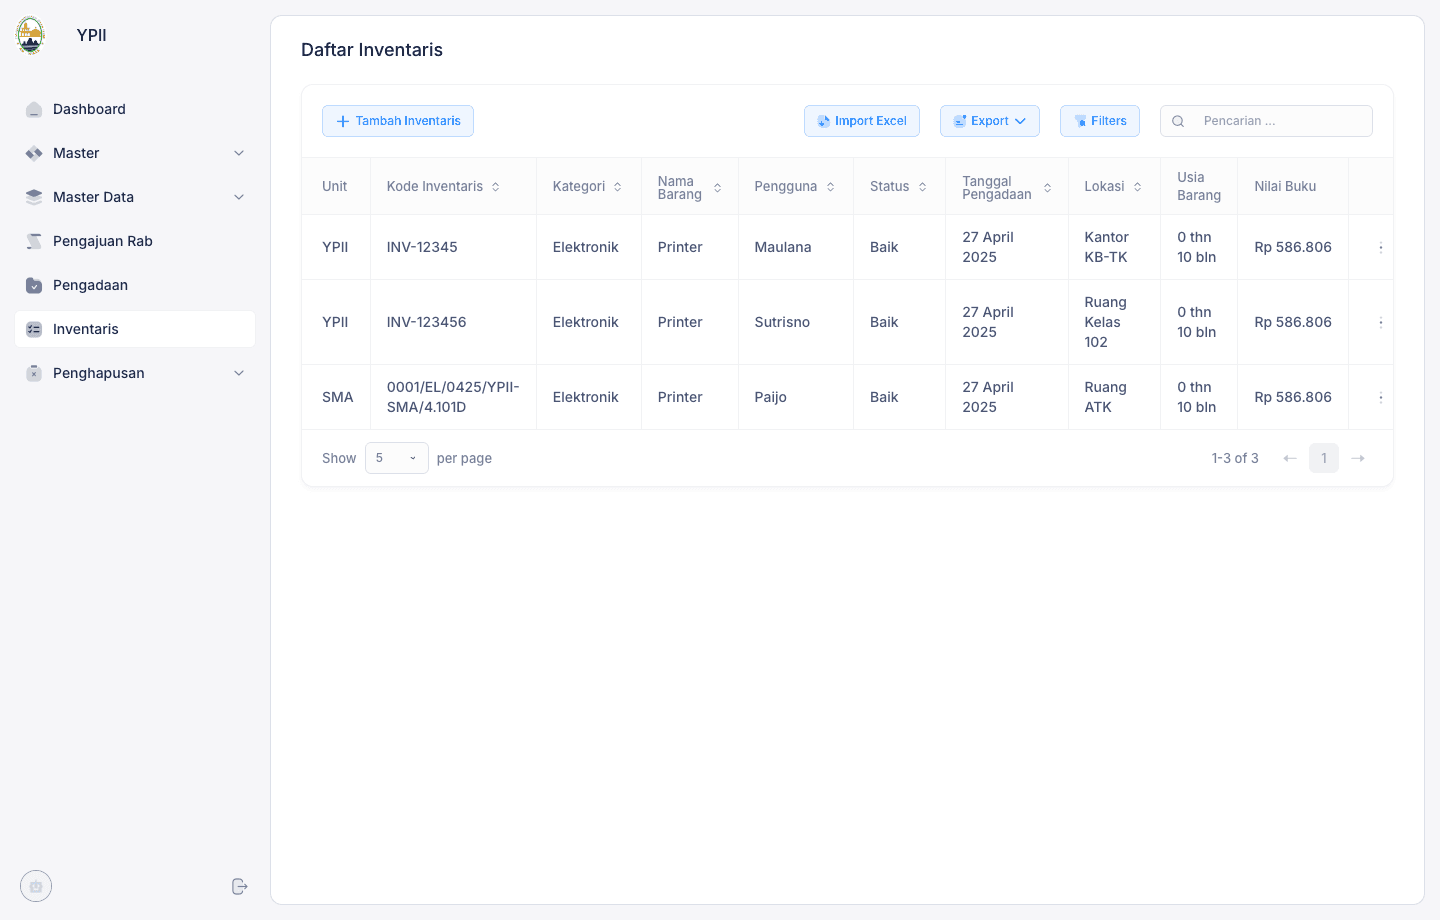The width and height of the screenshot is (1440, 920).
Task: Click the Ruang Kelas 102 location
Action: point(1105,322)
